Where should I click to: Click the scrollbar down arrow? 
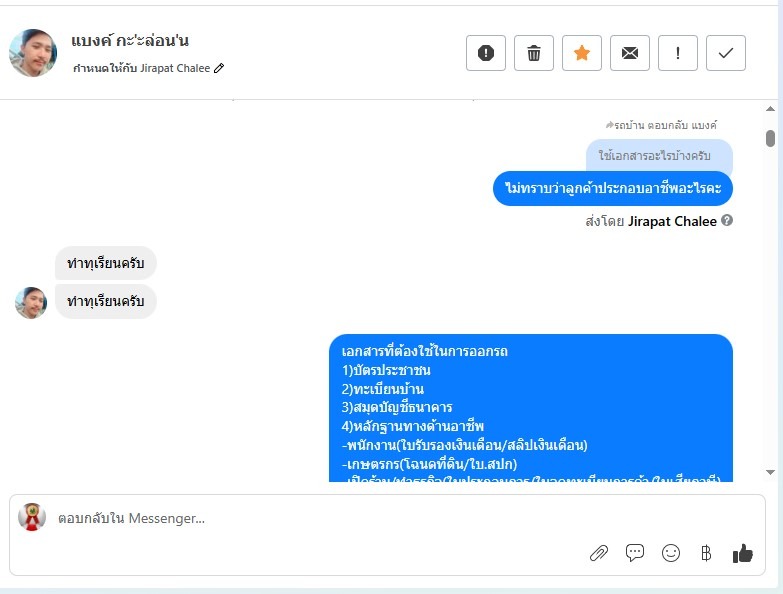pyautogui.click(x=770, y=472)
